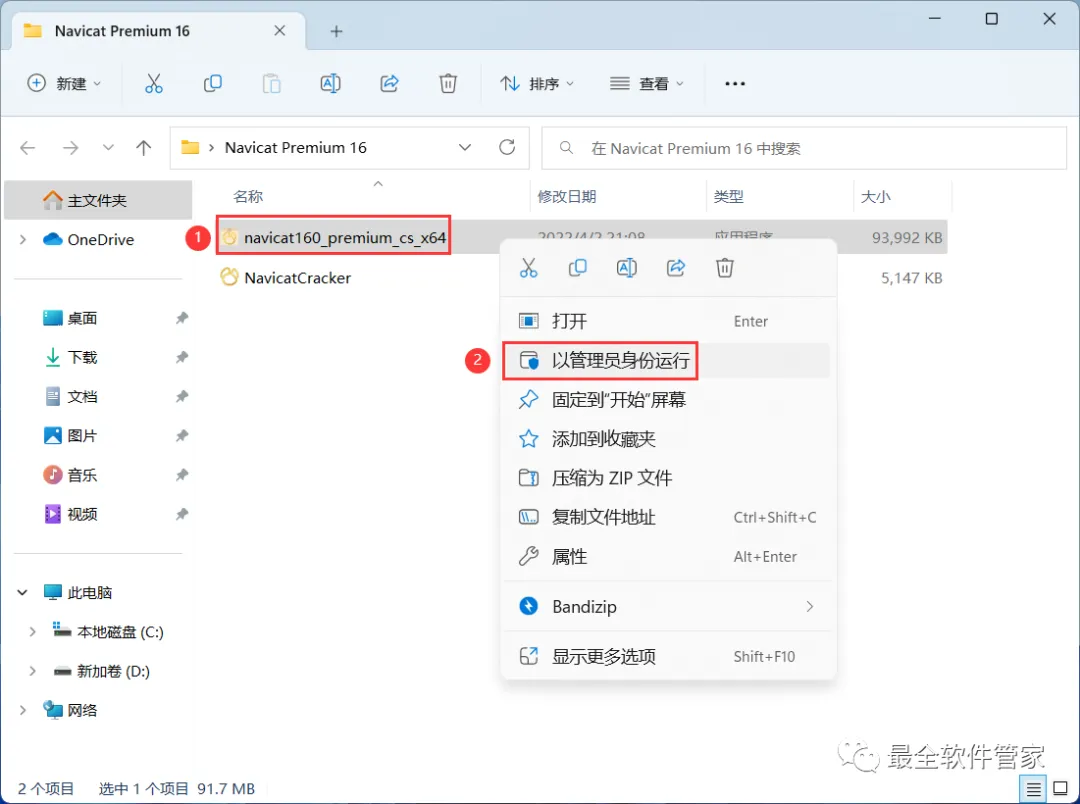Expand the address bar history dropdown
The image size is (1080, 804).
pos(465,147)
